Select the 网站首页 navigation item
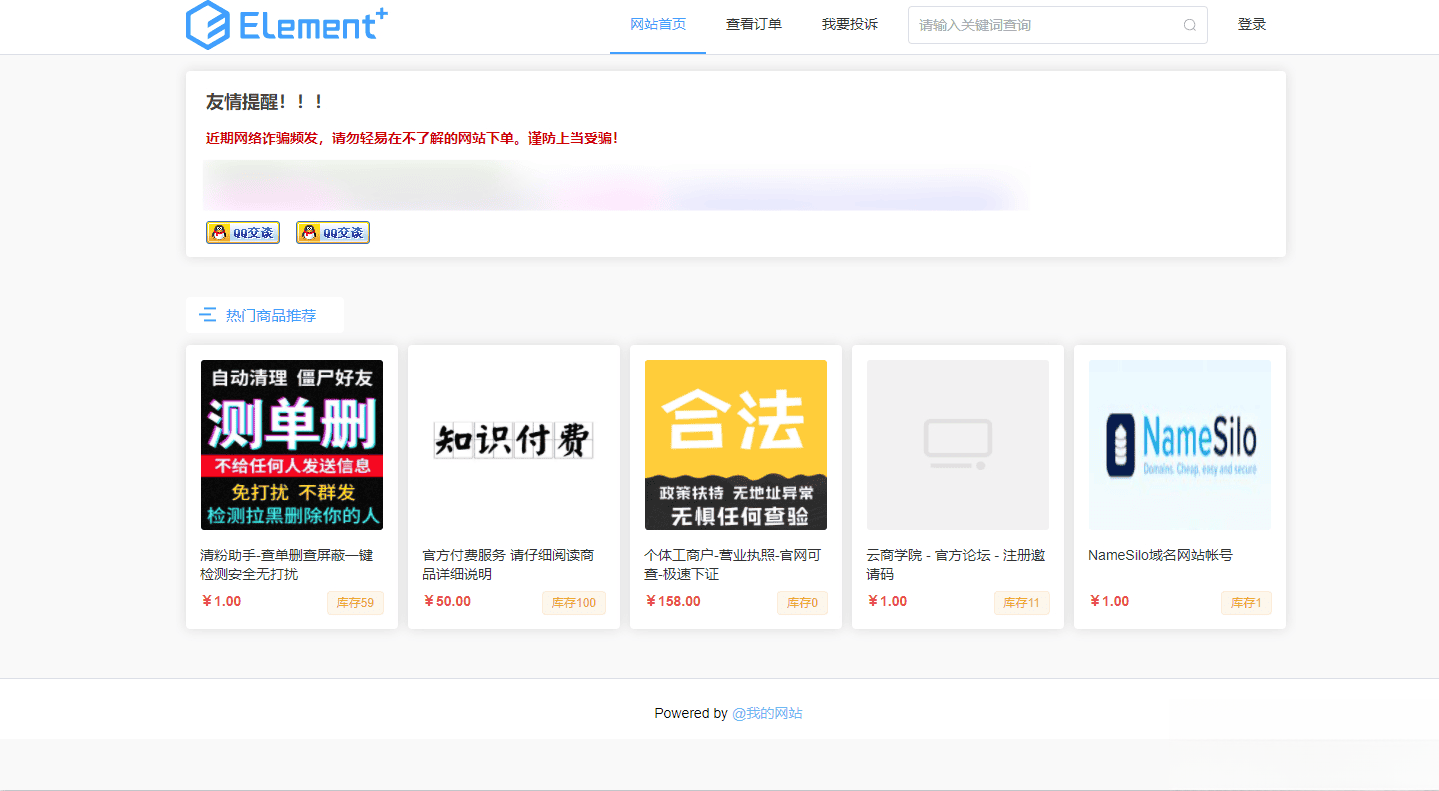The image size is (1439, 791). coord(657,24)
